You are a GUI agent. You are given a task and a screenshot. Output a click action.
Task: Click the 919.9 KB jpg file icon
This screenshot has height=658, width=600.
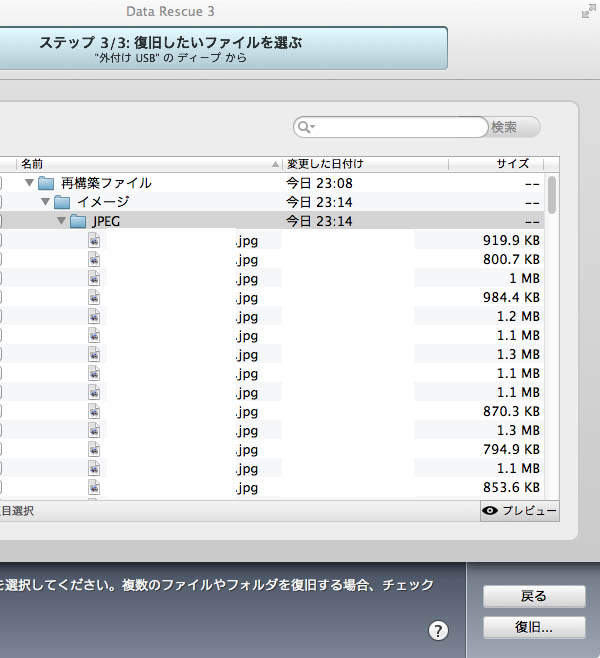94,241
